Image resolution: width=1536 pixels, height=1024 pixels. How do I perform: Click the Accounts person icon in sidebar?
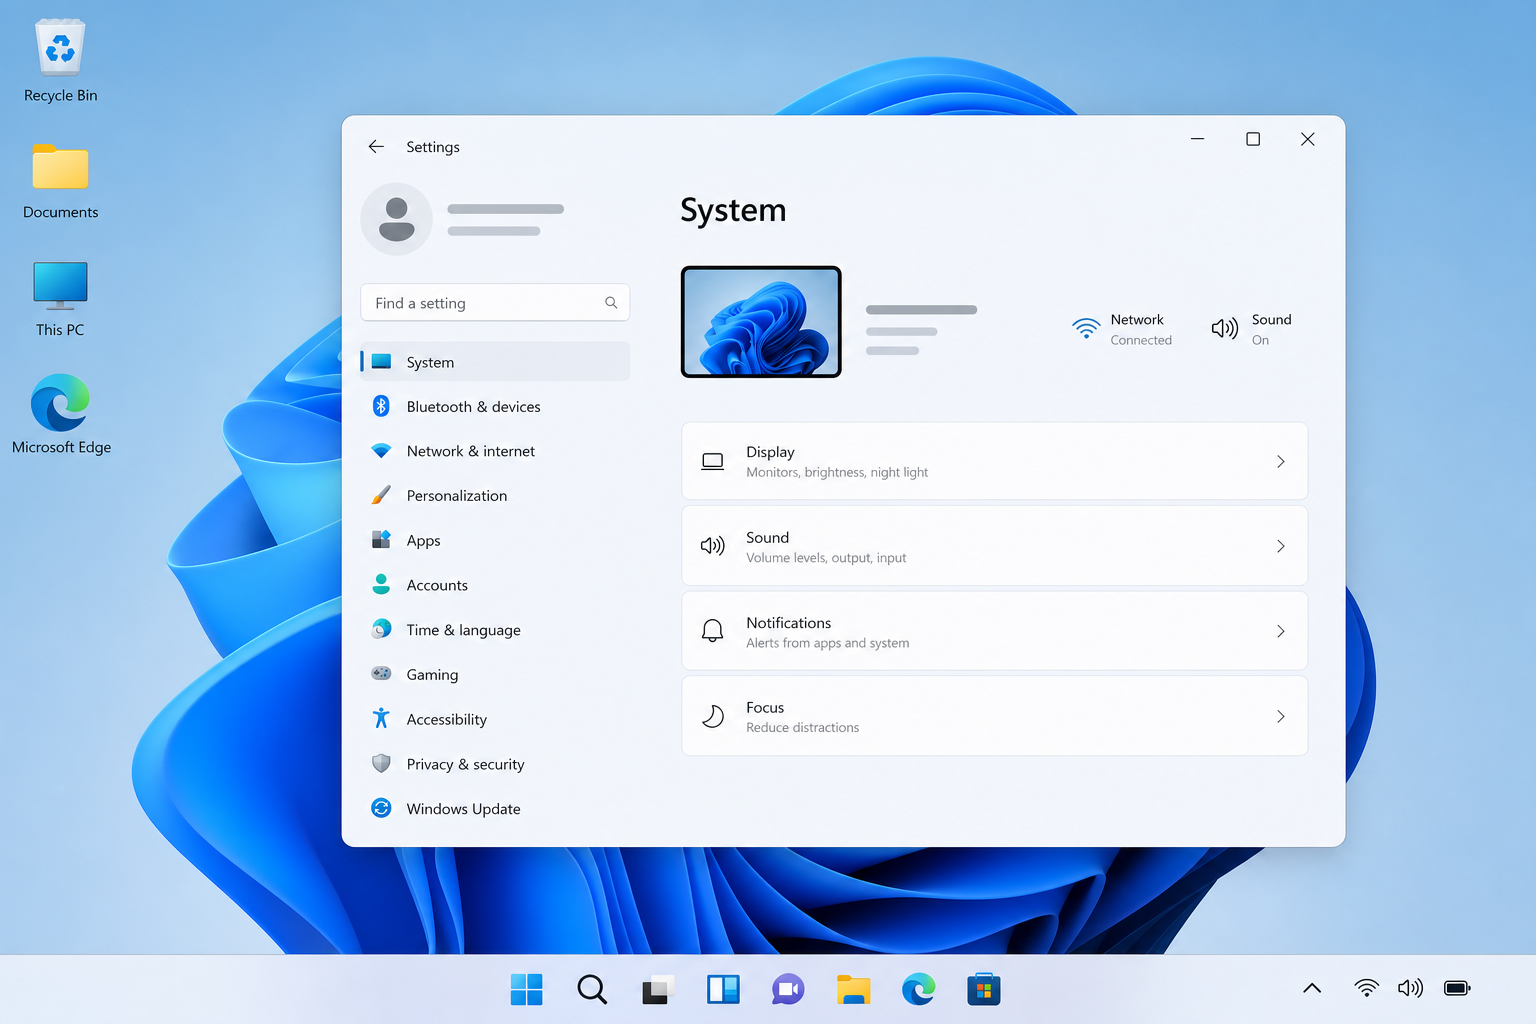point(381,584)
